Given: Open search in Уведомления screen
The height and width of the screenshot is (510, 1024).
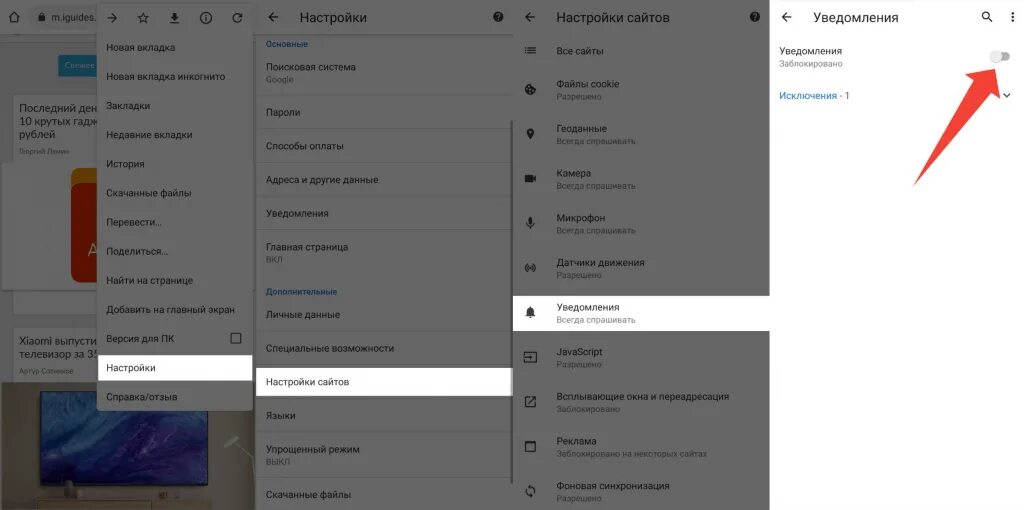Looking at the screenshot, I should pos(987,17).
